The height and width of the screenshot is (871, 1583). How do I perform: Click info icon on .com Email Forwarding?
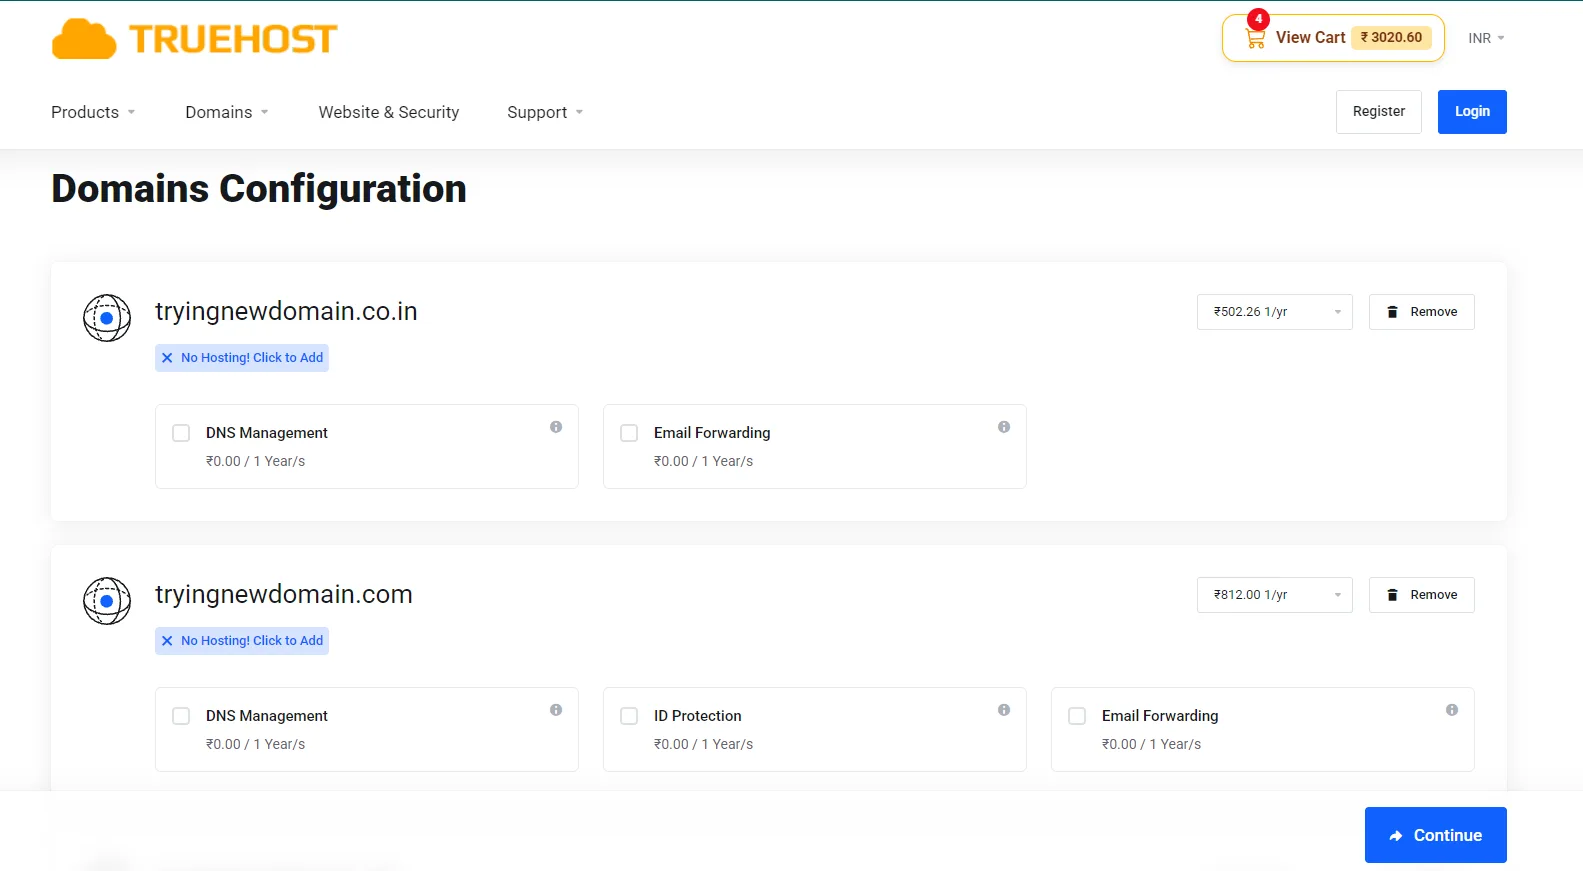pos(1452,710)
